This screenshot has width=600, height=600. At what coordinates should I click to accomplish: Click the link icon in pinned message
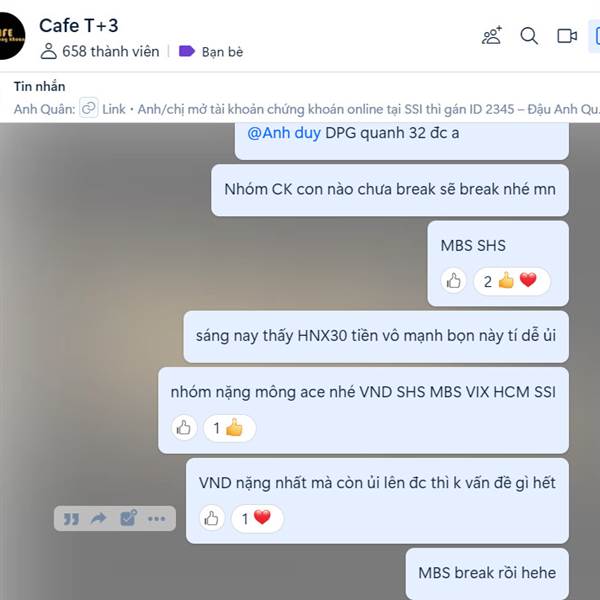[x=89, y=108]
